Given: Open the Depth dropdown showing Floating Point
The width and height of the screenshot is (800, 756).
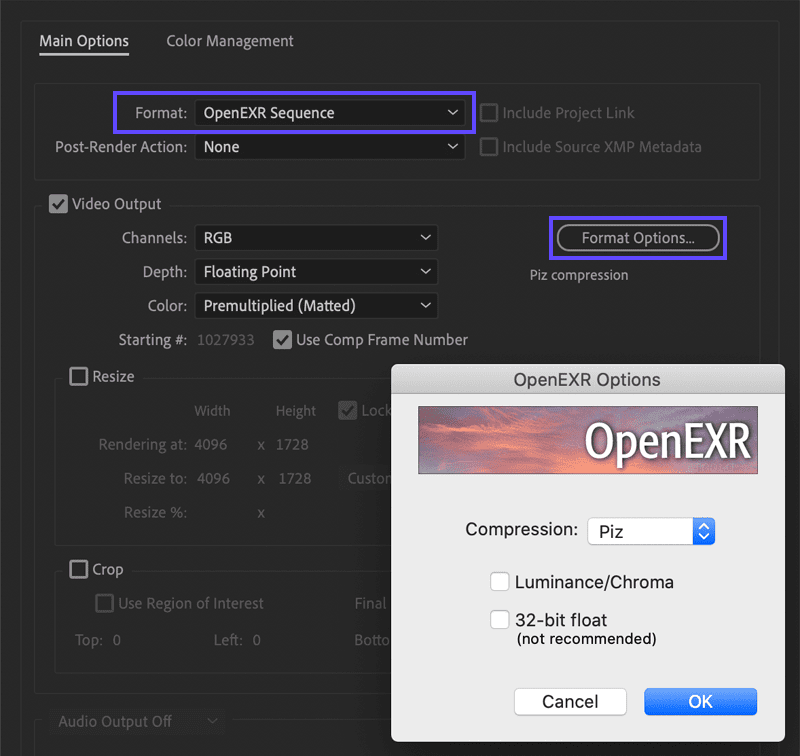Looking at the screenshot, I should 316,271.
